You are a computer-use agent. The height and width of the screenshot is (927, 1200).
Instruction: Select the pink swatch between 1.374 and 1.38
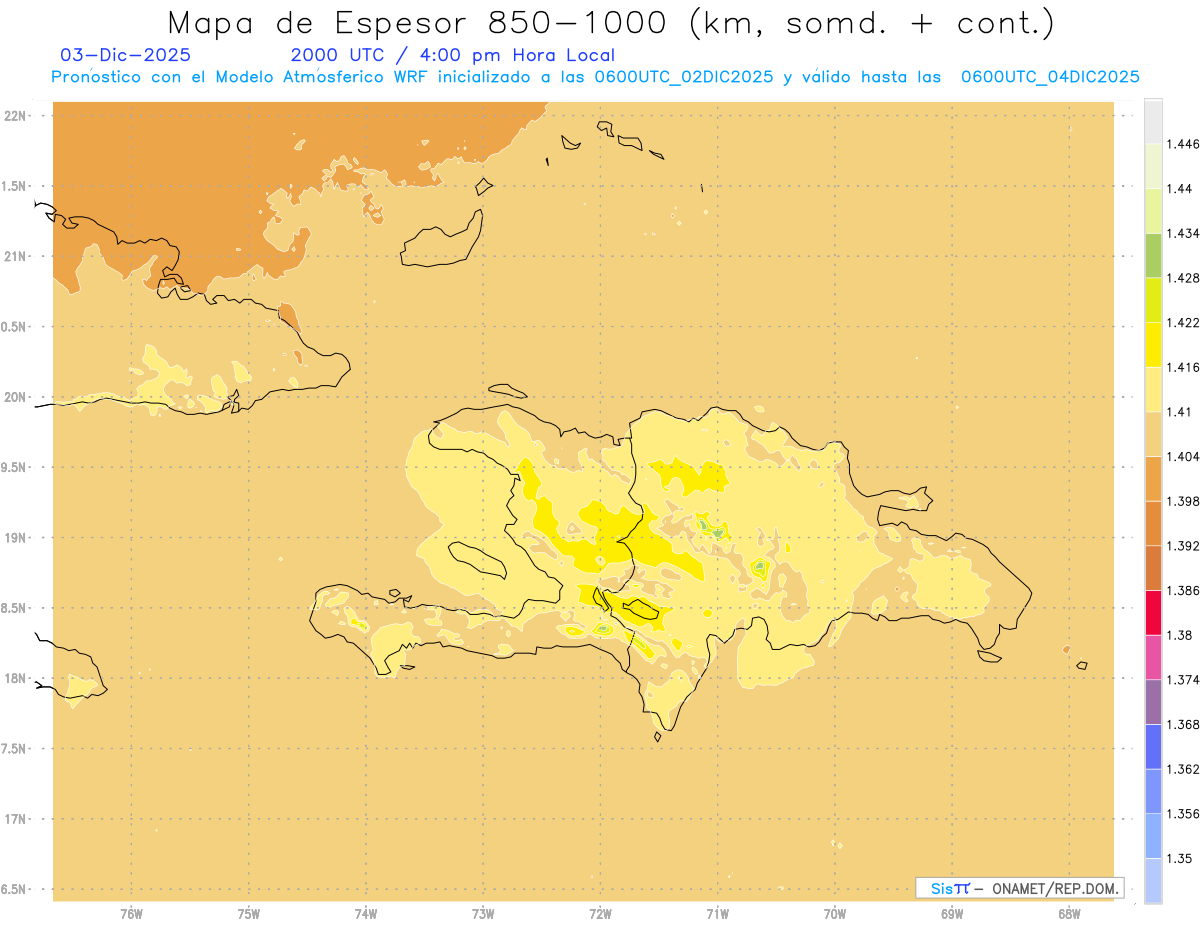1153,657
